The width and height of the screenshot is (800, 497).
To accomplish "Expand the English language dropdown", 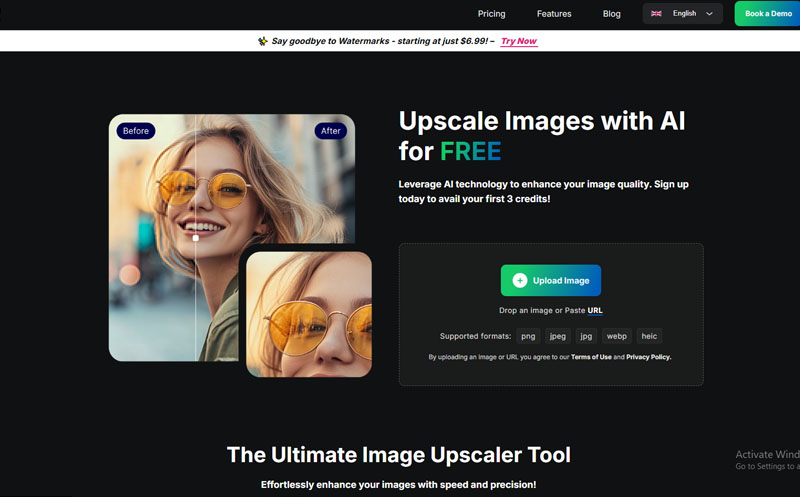I will (x=683, y=14).
